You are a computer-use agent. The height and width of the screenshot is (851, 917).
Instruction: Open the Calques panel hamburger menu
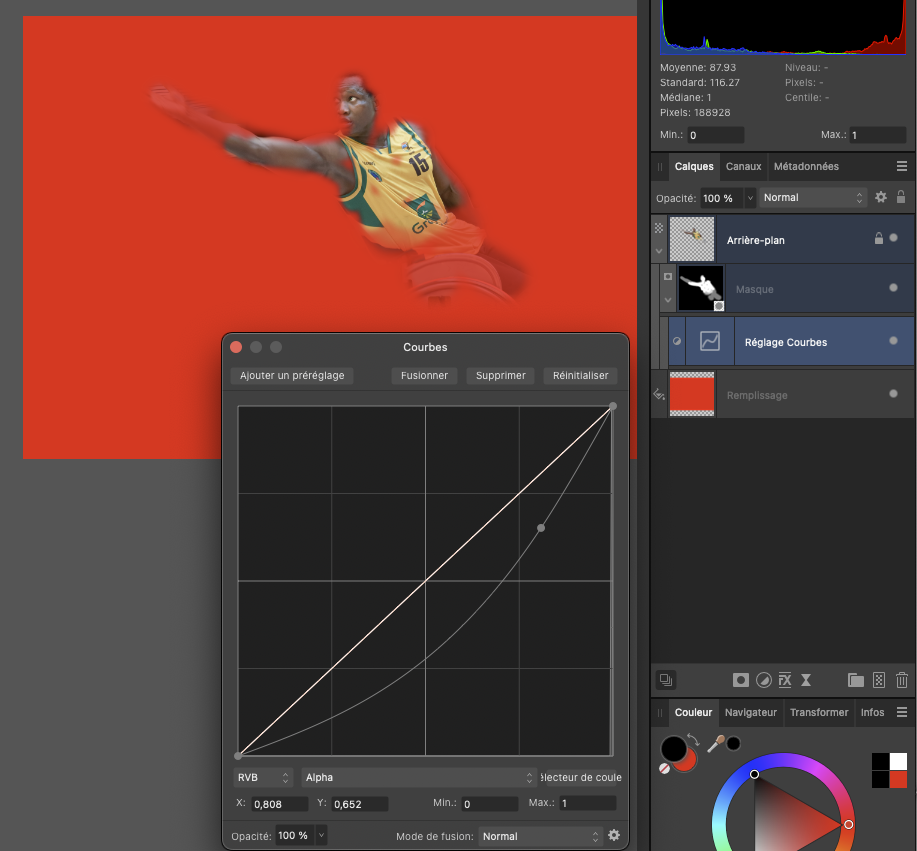tap(902, 166)
